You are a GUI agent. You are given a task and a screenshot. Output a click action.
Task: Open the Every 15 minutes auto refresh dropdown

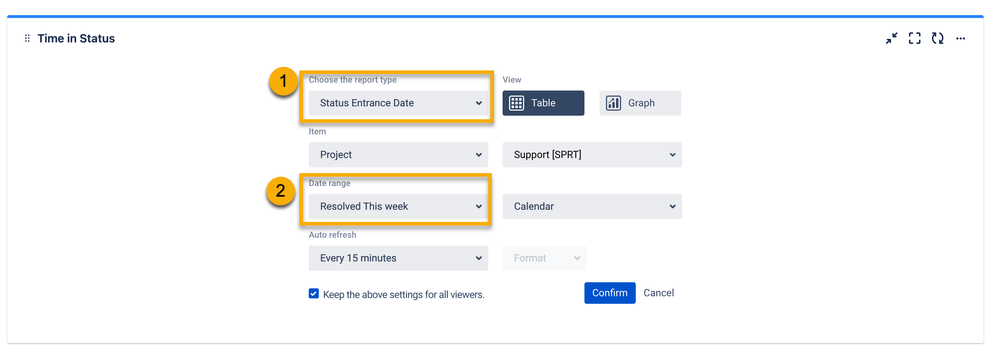click(398, 258)
